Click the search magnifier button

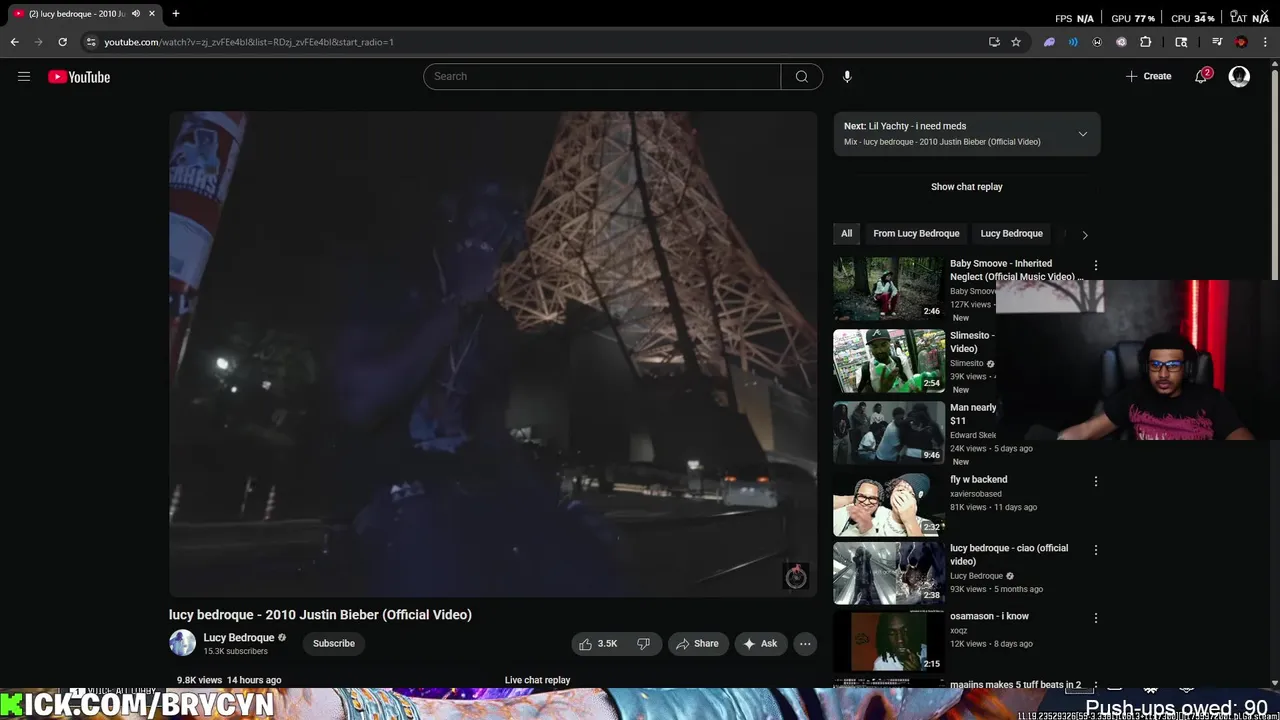(802, 76)
